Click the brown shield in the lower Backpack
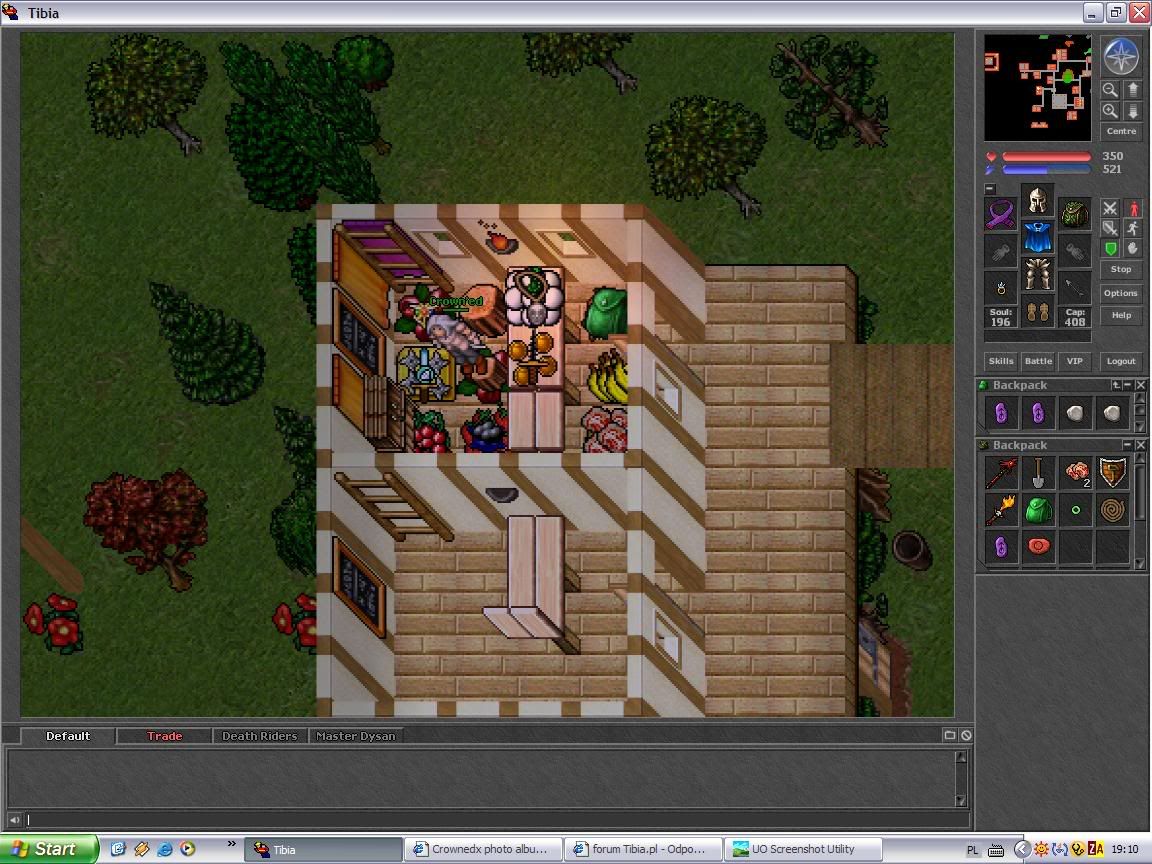 click(1112, 473)
